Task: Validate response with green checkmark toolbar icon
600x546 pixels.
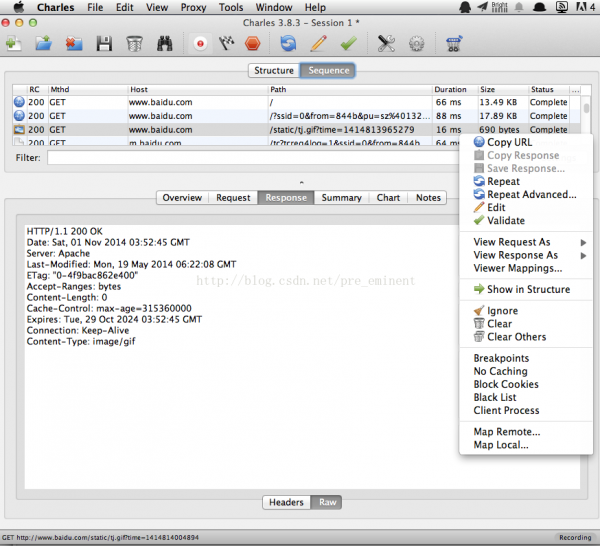Action: pyautogui.click(x=349, y=43)
